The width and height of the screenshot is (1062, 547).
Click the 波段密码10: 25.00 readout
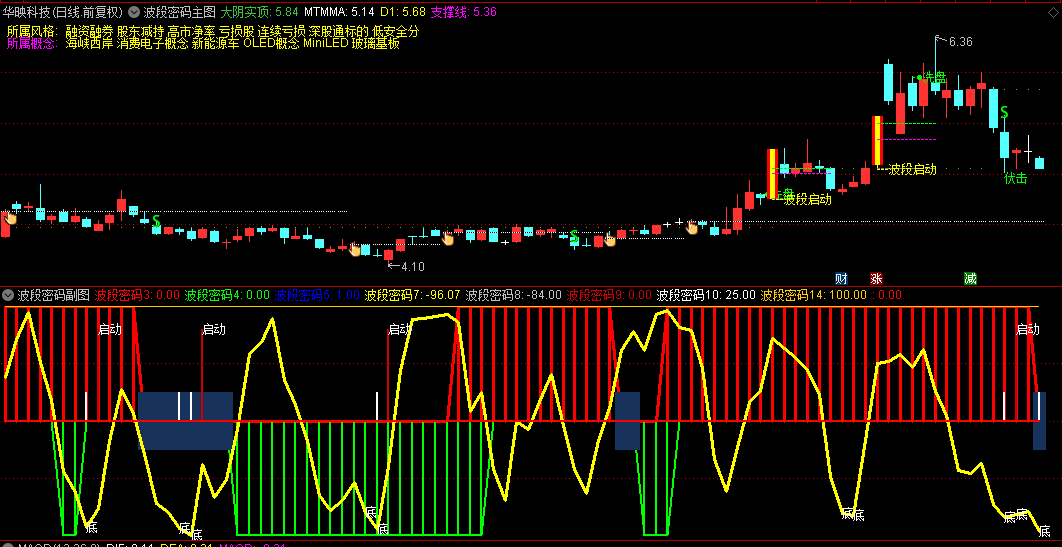pos(706,294)
